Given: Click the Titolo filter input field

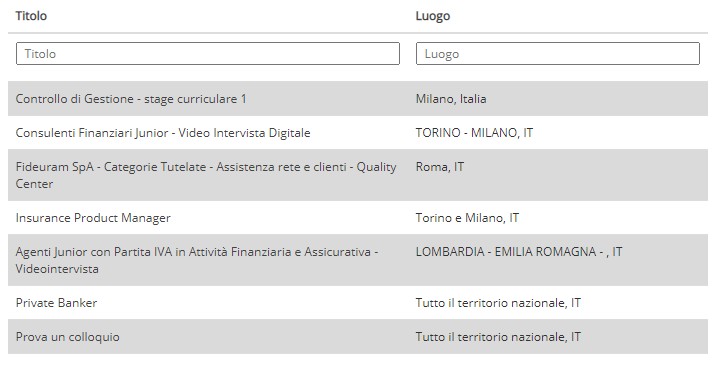Looking at the screenshot, I should [x=208, y=54].
